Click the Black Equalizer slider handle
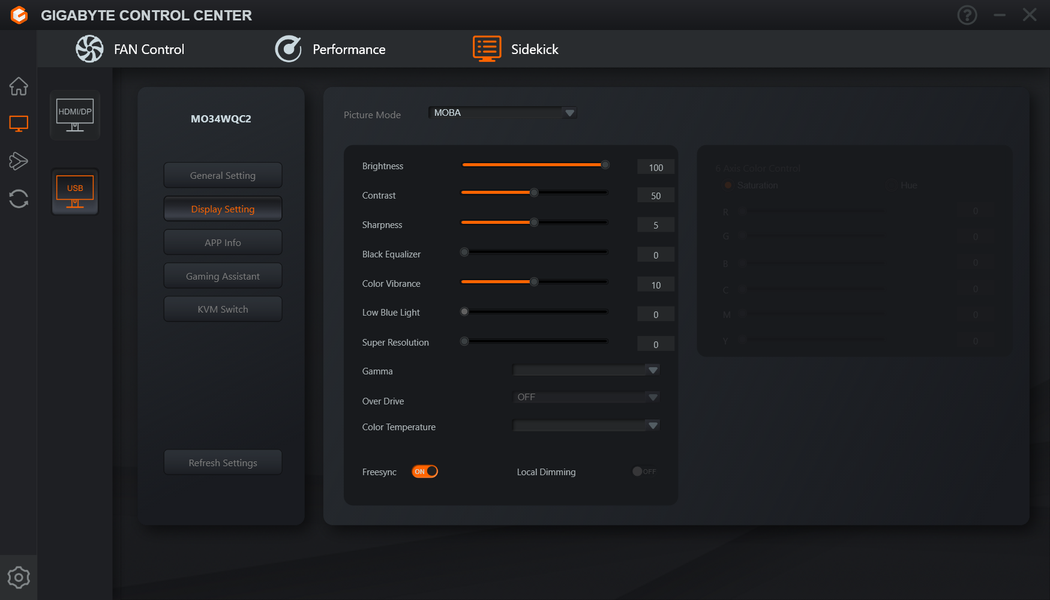This screenshot has width=1050, height=600. (464, 252)
